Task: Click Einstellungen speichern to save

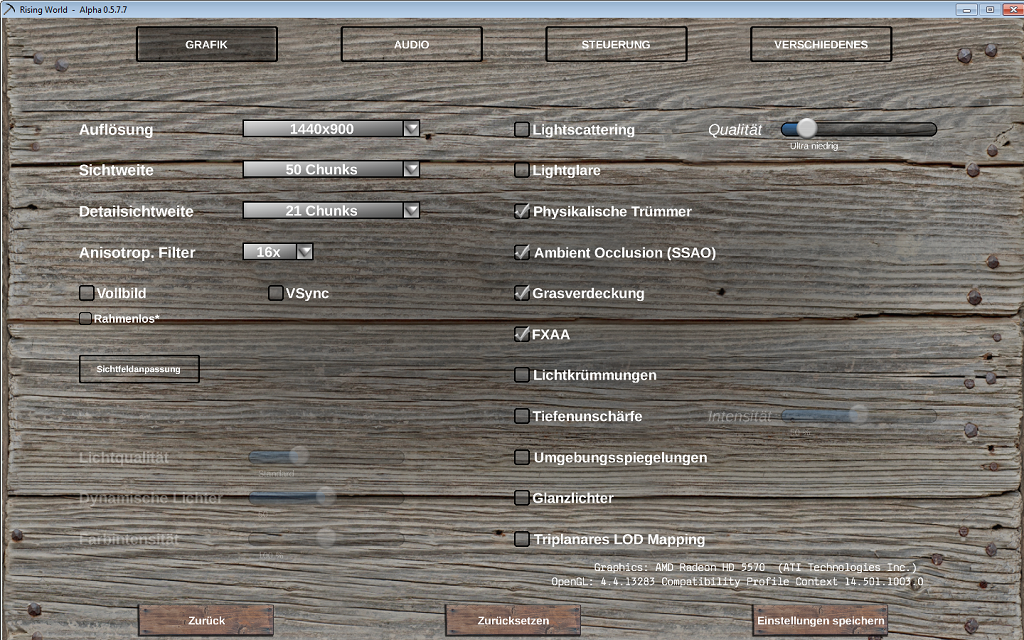Action: click(x=820, y=621)
